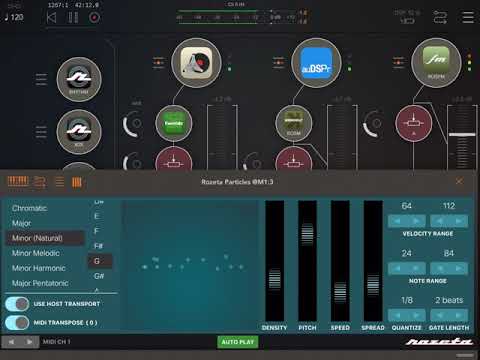Increase maximum velocity from 112
The image size is (480, 360).
tap(459, 221)
